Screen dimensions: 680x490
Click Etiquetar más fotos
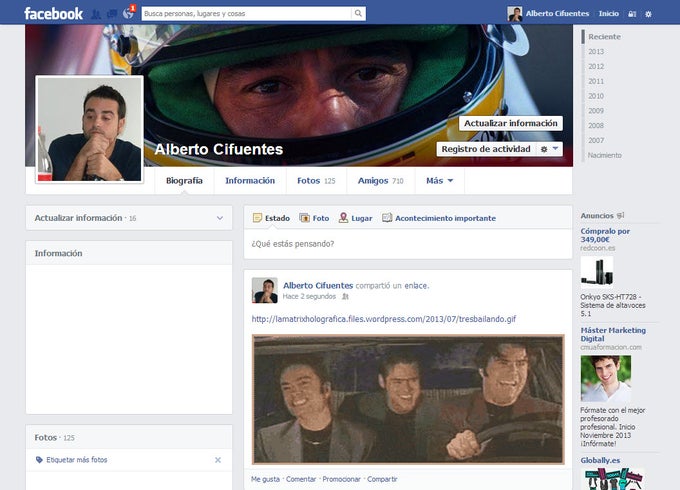pos(77,460)
